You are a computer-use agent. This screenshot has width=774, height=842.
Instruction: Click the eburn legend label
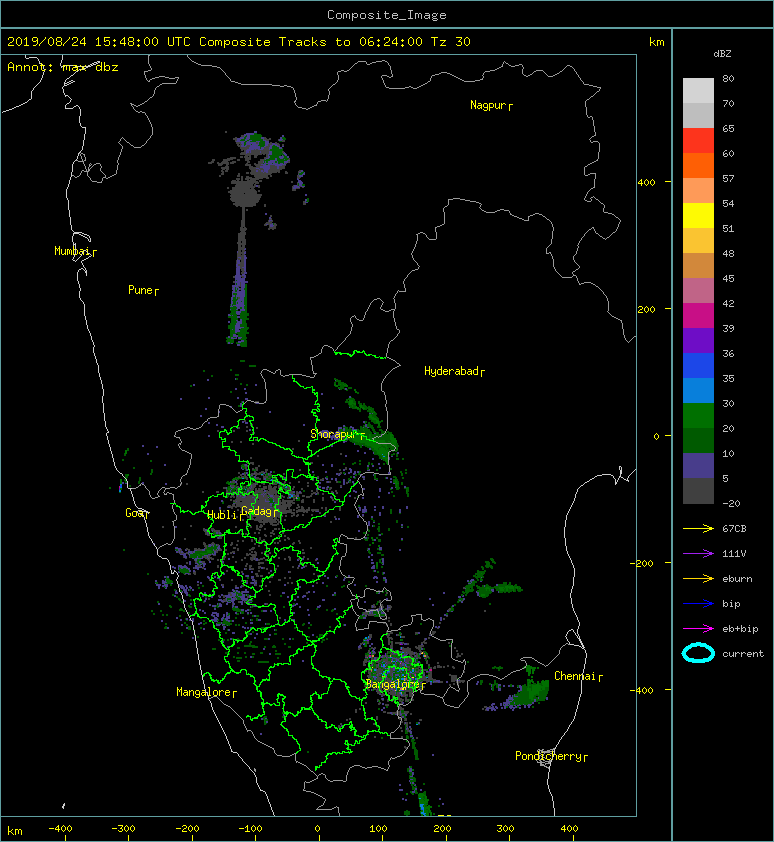coord(737,579)
